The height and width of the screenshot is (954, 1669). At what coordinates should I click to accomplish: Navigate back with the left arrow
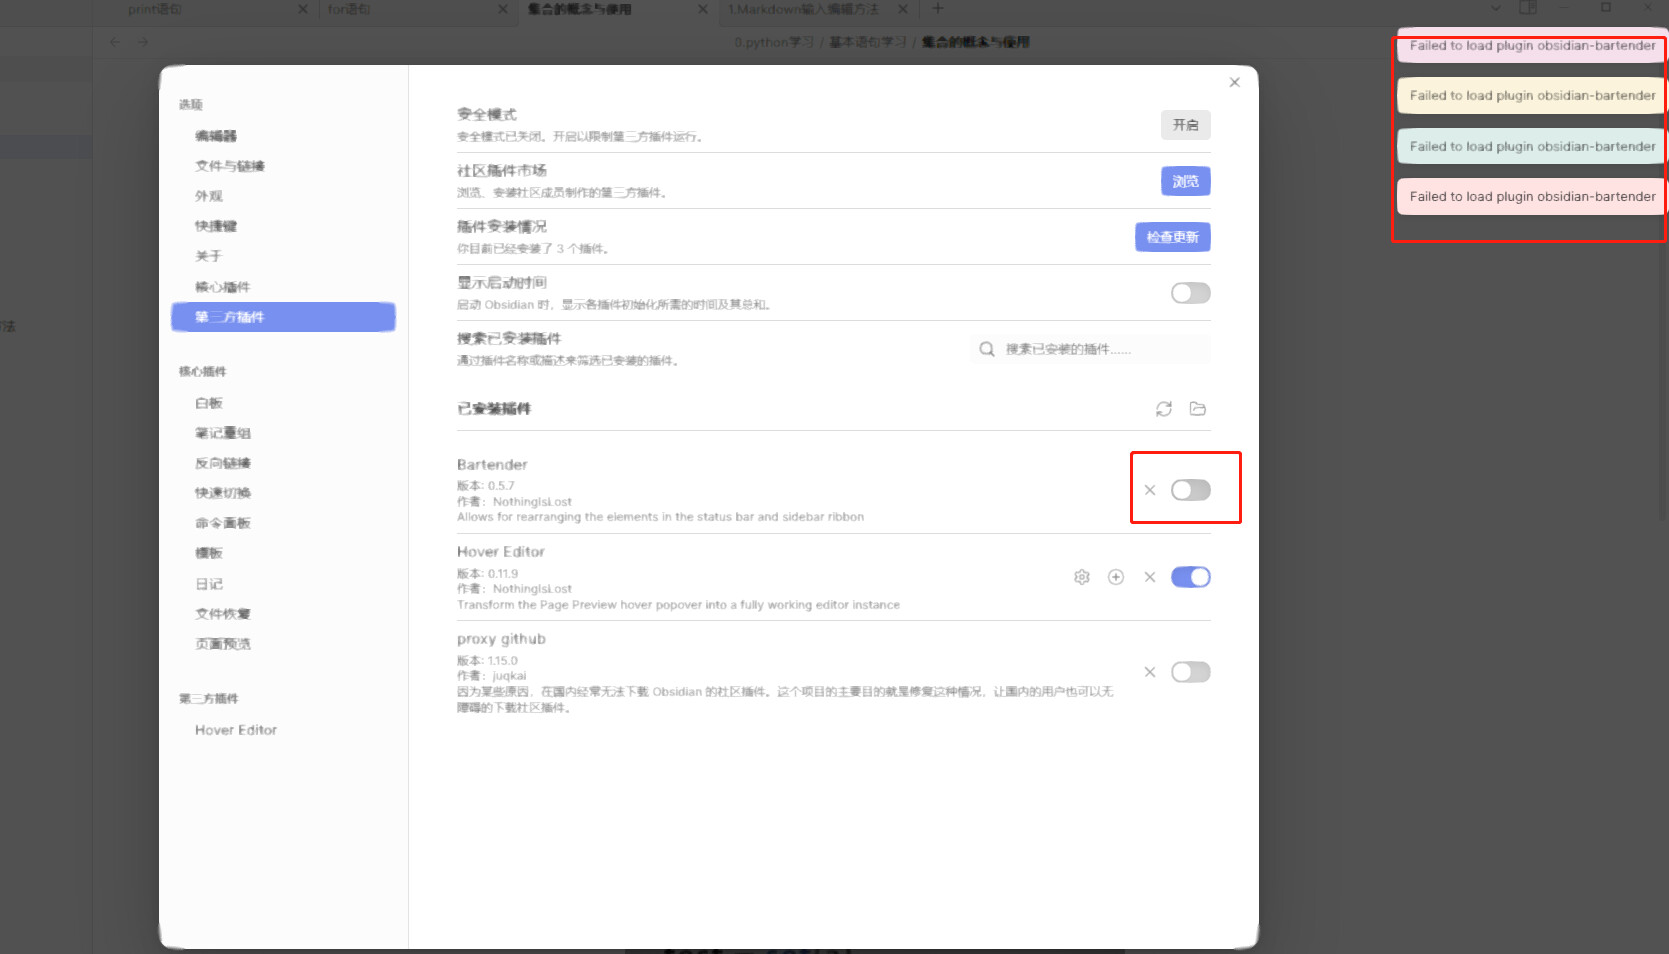114,42
